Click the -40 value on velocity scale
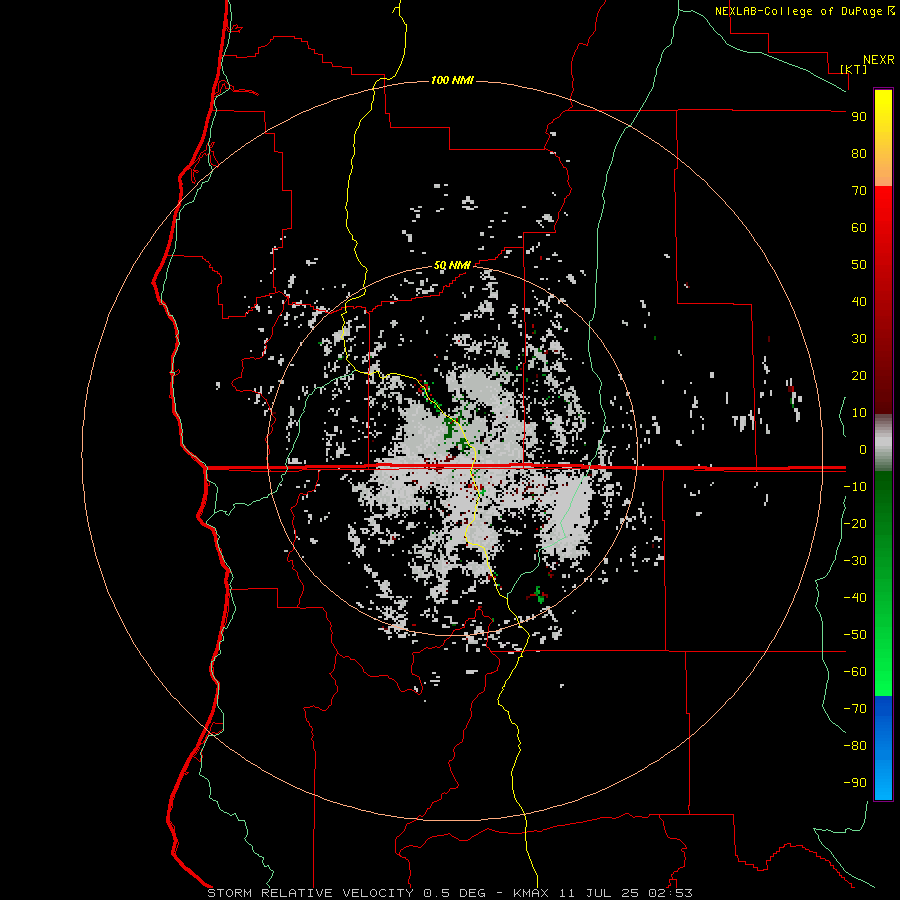This screenshot has height=900, width=900. [855, 598]
